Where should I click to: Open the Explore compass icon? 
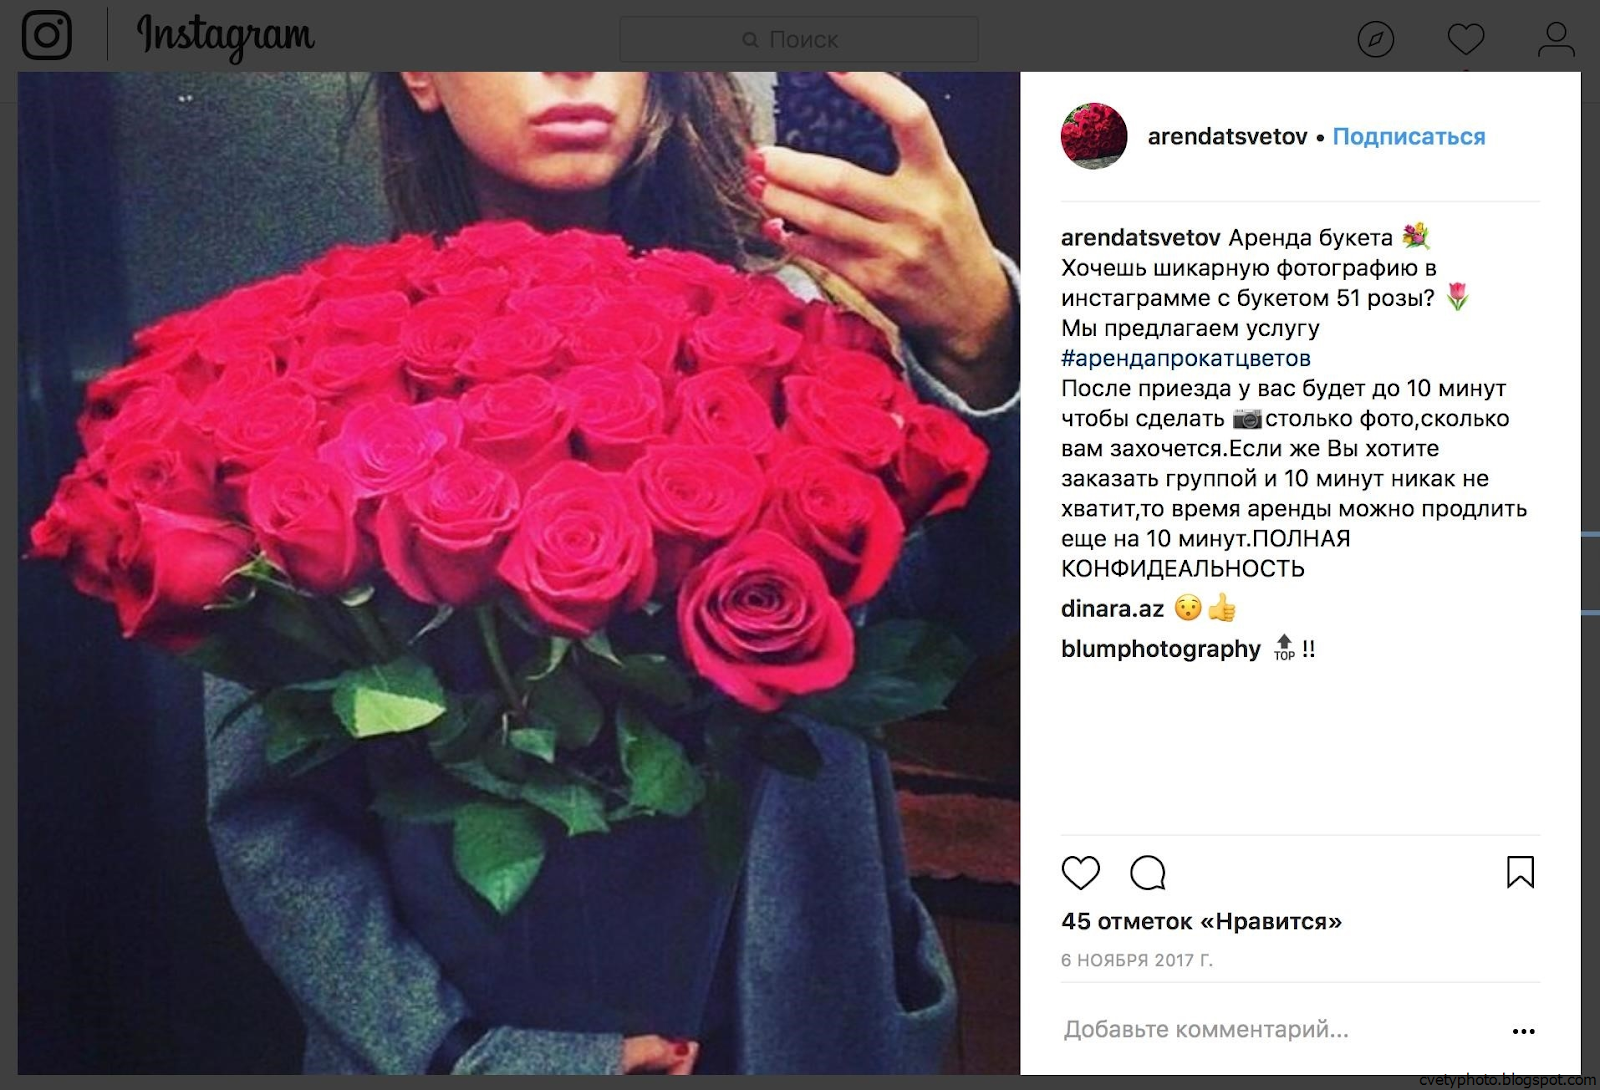coord(1376,40)
